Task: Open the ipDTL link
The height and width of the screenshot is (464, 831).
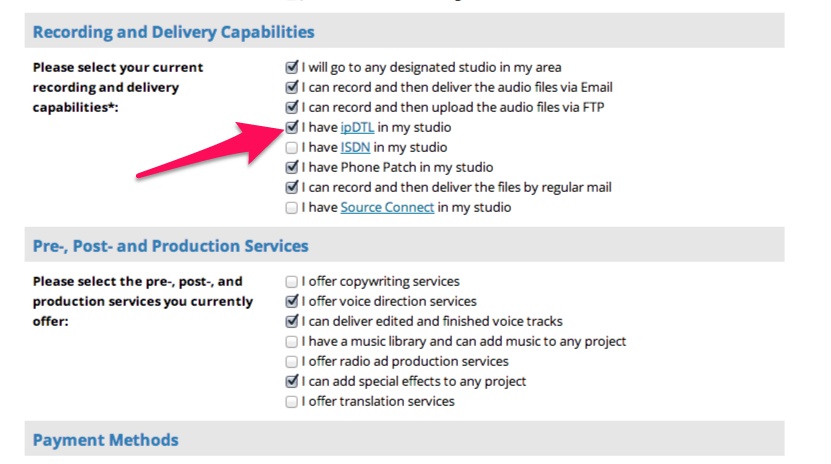Action: tap(357, 128)
